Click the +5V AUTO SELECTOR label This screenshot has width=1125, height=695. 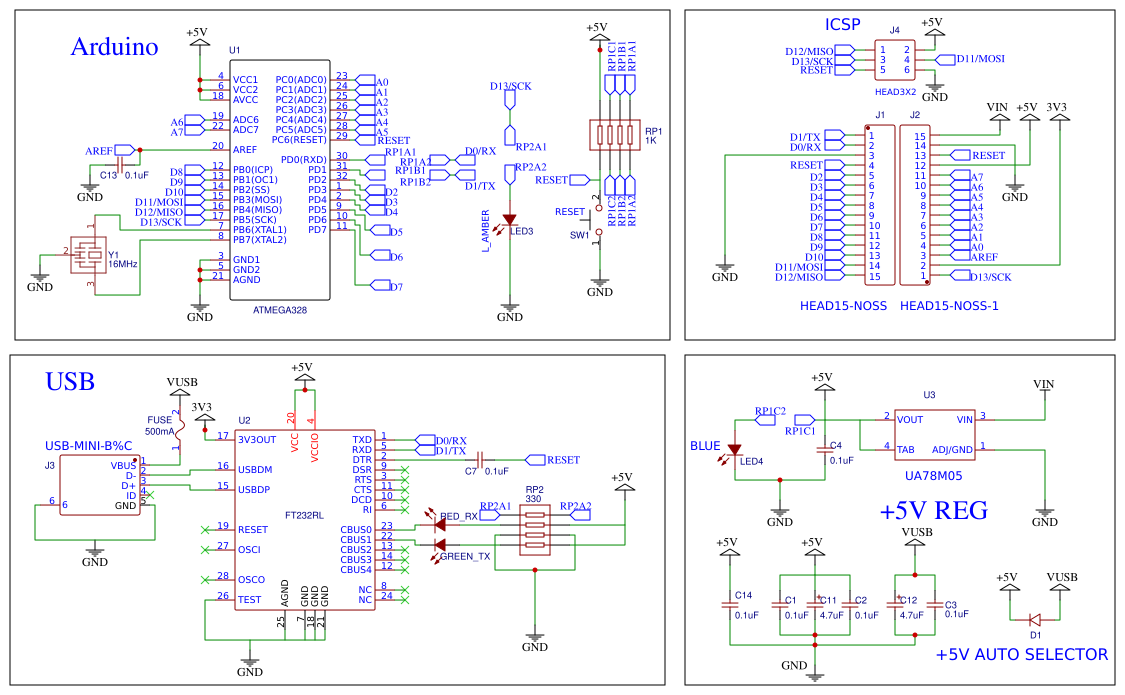click(1019, 655)
